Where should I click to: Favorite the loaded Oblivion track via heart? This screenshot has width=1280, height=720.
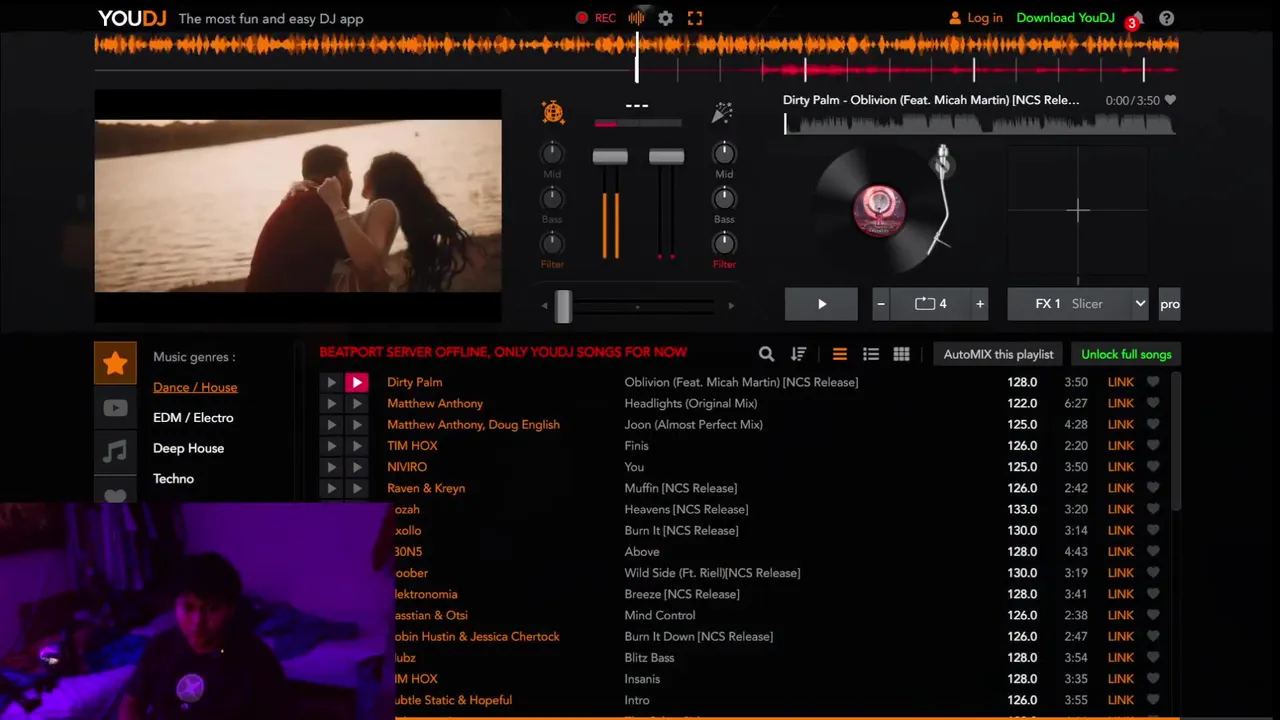(x=1170, y=100)
